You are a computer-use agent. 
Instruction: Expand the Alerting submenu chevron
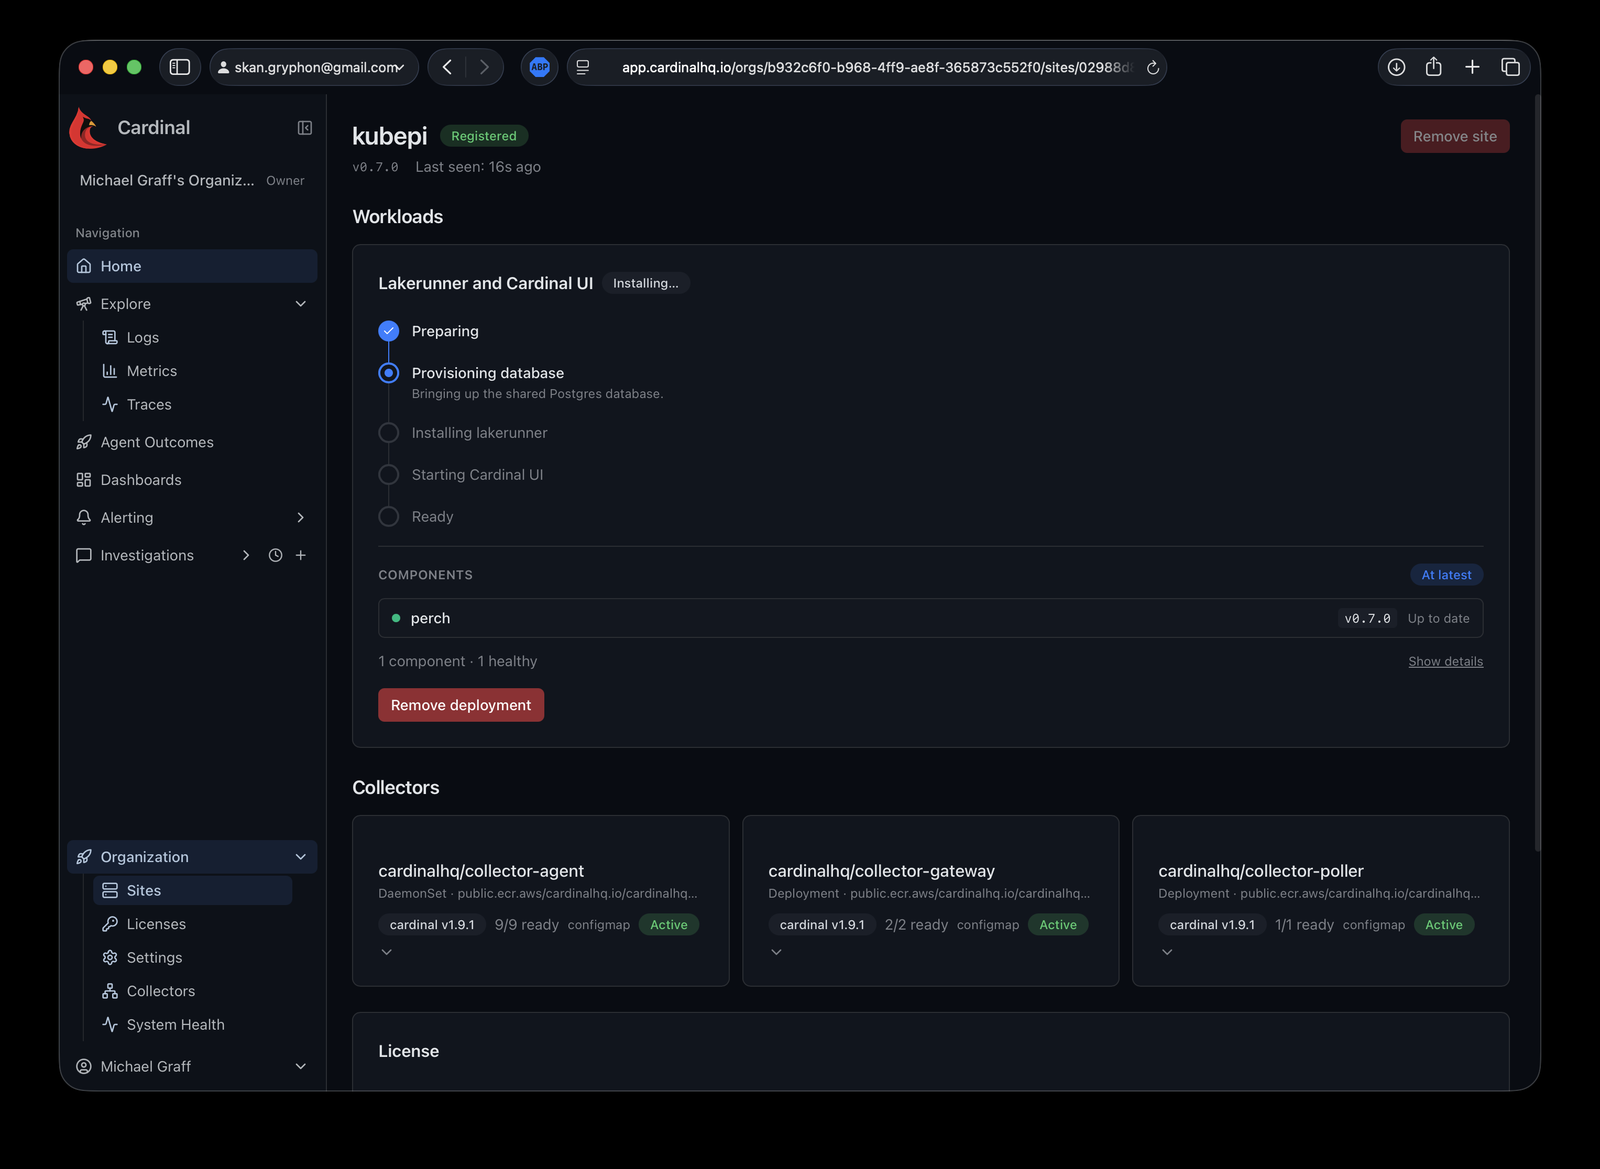(300, 518)
